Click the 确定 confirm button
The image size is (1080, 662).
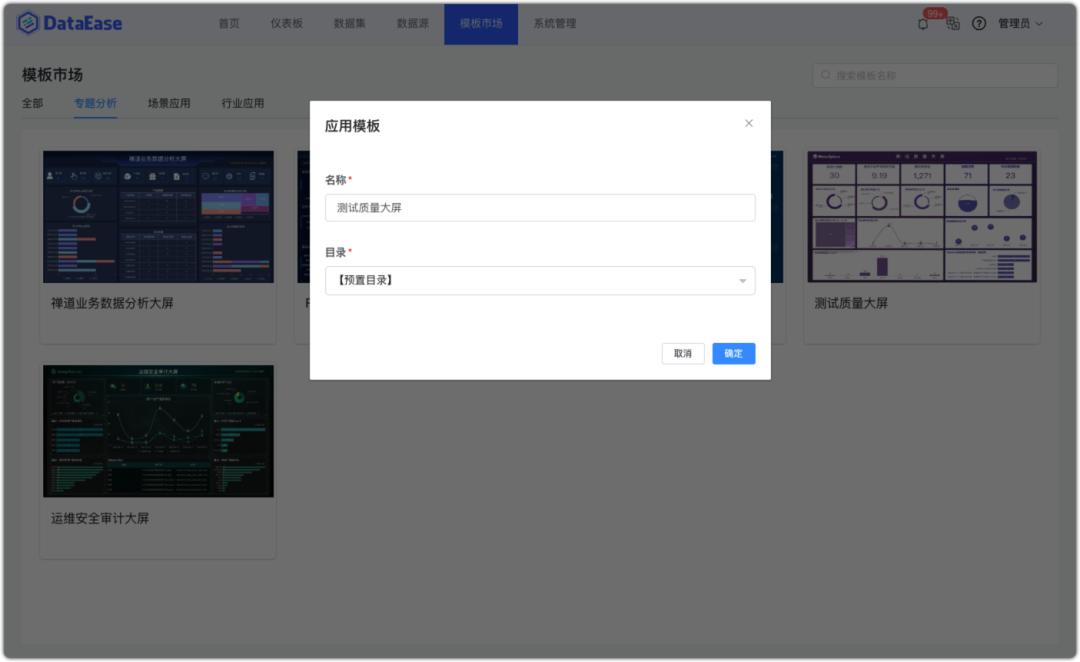(x=733, y=353)
